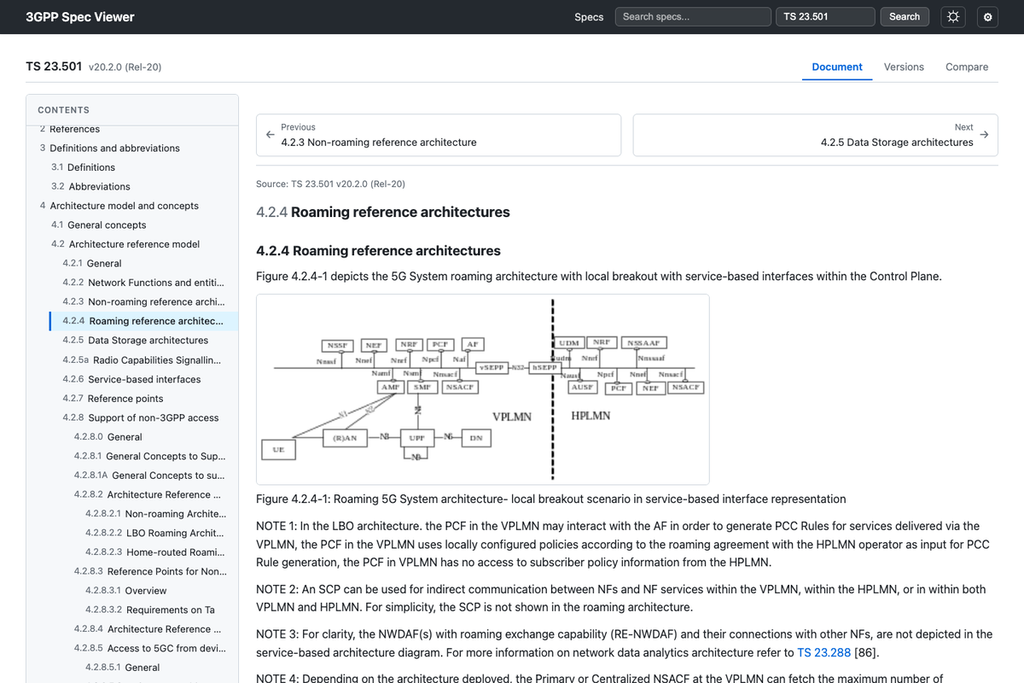Click the roaming architecture figure image
Image resolution: width=1024 pixels, height=683 pixels.
point(483,389)
